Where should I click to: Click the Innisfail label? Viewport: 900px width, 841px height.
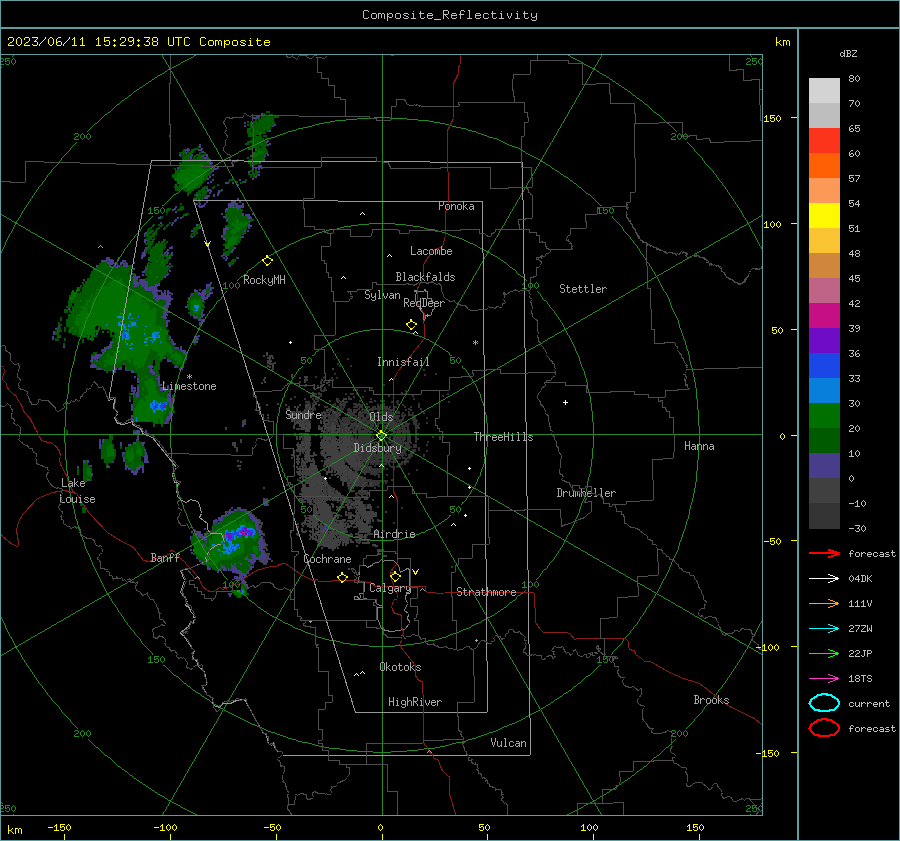point(403,362)
